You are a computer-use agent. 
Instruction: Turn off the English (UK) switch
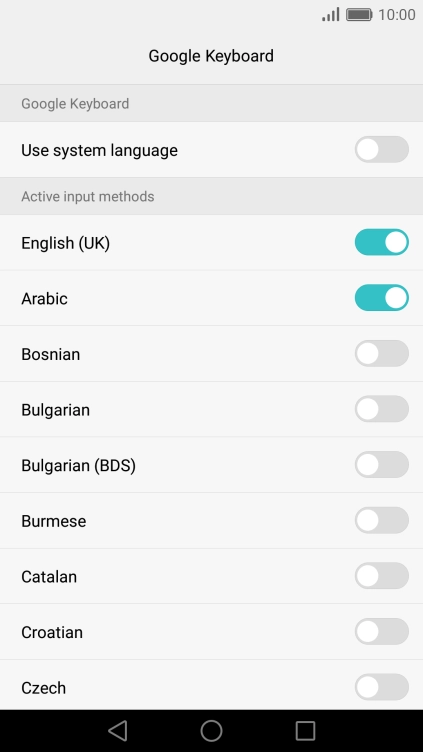tap(382, 242)
